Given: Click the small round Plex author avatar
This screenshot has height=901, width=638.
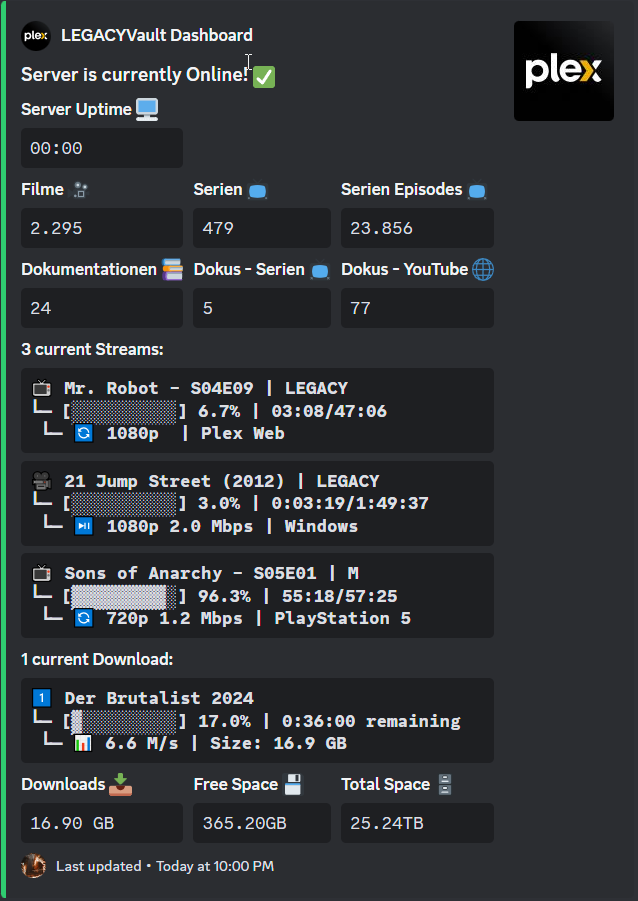Looking at the screenshot, I should click(x=36, y=36).
